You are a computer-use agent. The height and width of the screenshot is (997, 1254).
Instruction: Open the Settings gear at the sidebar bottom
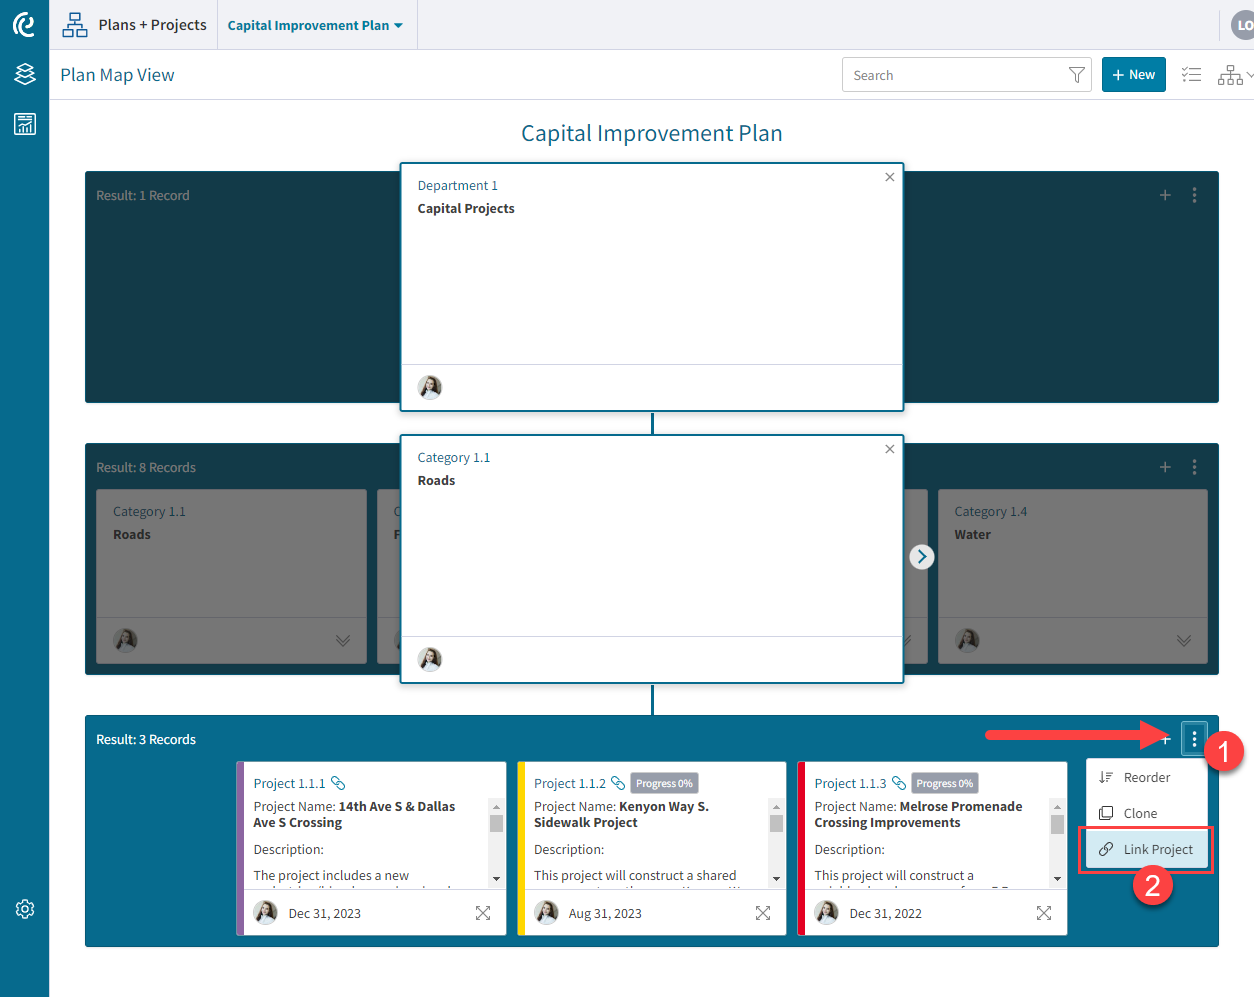click(24, 908)
